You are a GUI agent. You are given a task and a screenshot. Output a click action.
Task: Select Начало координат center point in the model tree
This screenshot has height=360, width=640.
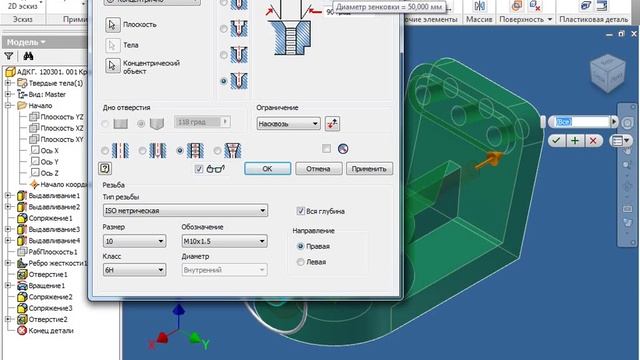(x=64, y=184)
